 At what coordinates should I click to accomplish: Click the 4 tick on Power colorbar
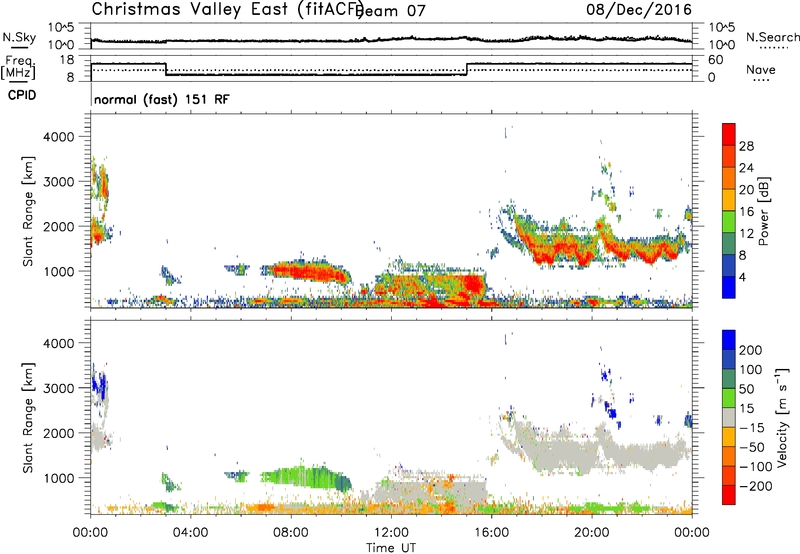[x=743, y=277]
